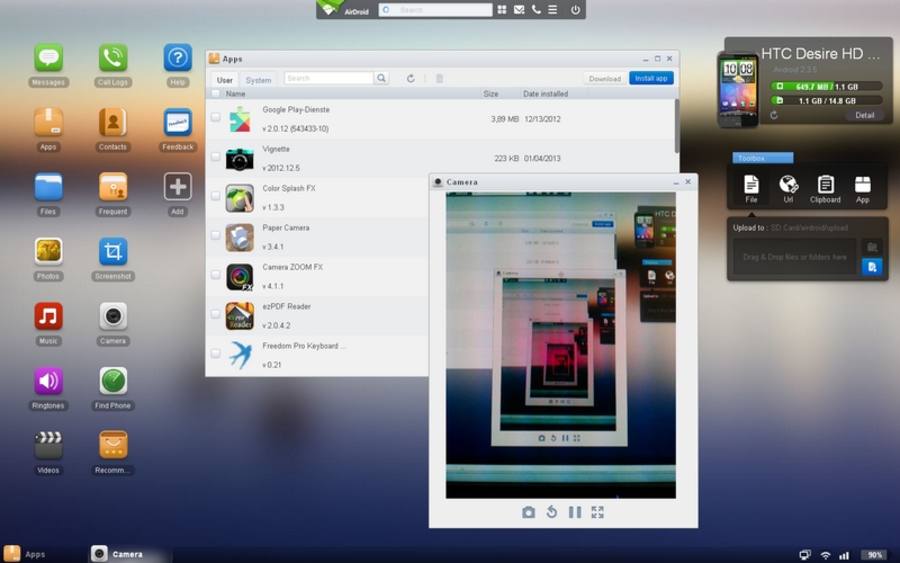
Task: Check the Vignette app checkbox
Action: [x=215, y=157]
